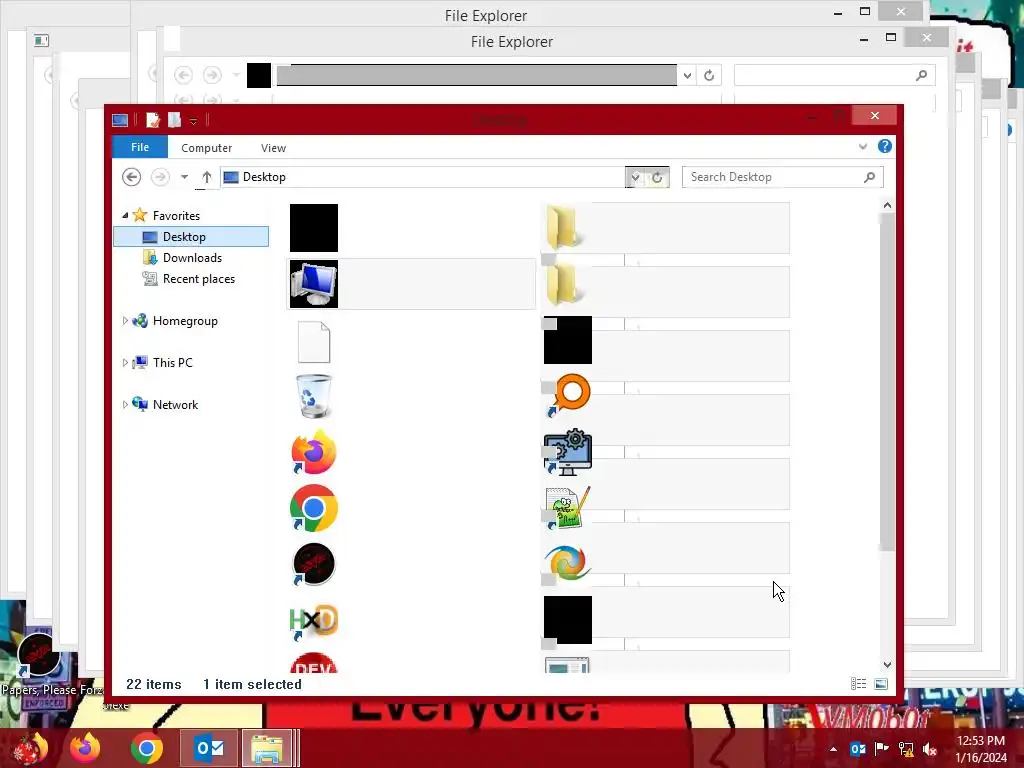Switch to Details view in status bar
Screen dimensions: 1024x768
(x=859, y=684)
